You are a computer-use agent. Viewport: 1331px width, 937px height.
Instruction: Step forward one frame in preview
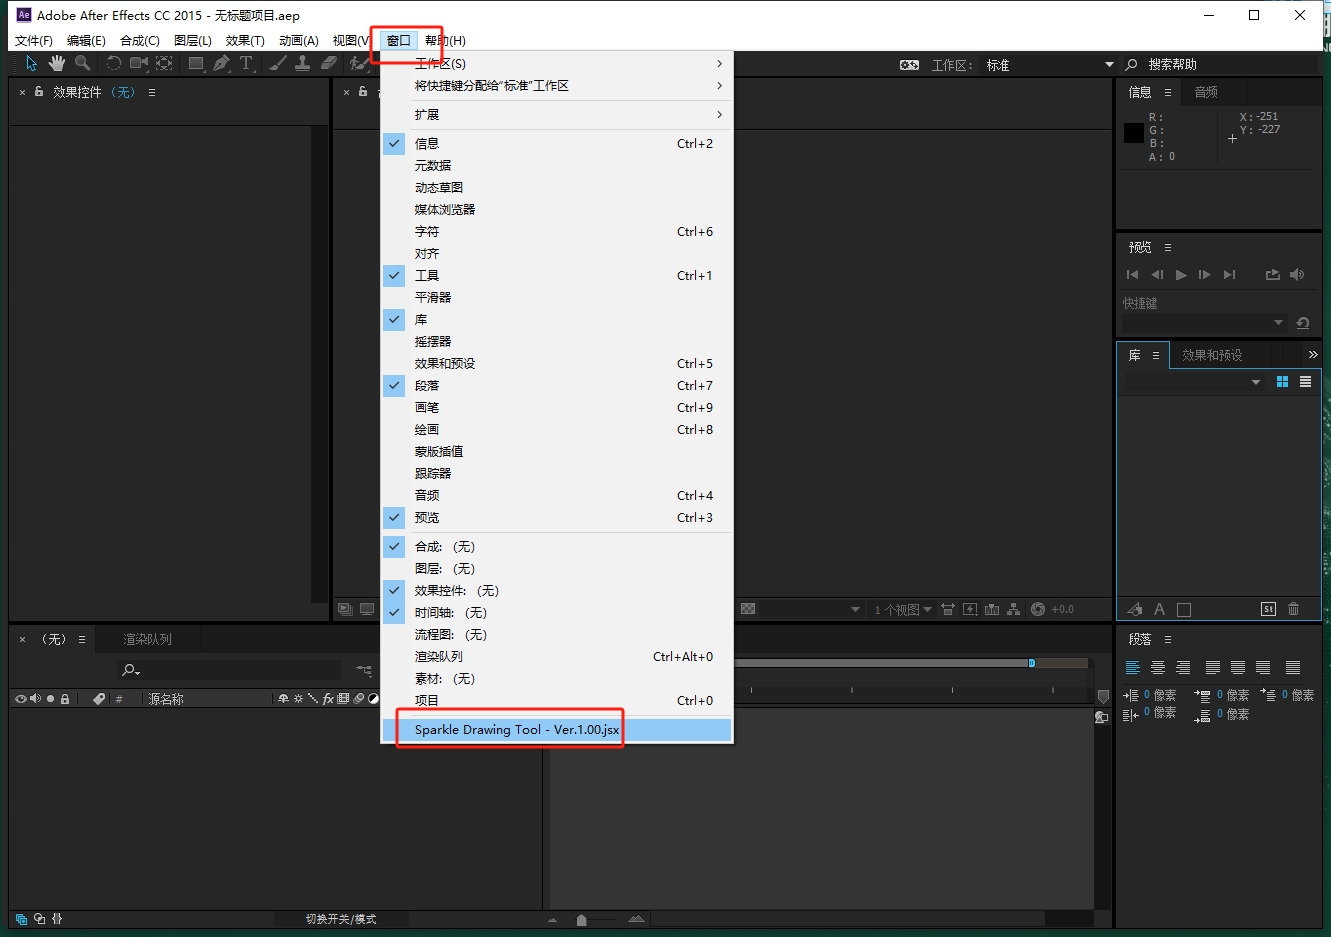click(1205, 274)
